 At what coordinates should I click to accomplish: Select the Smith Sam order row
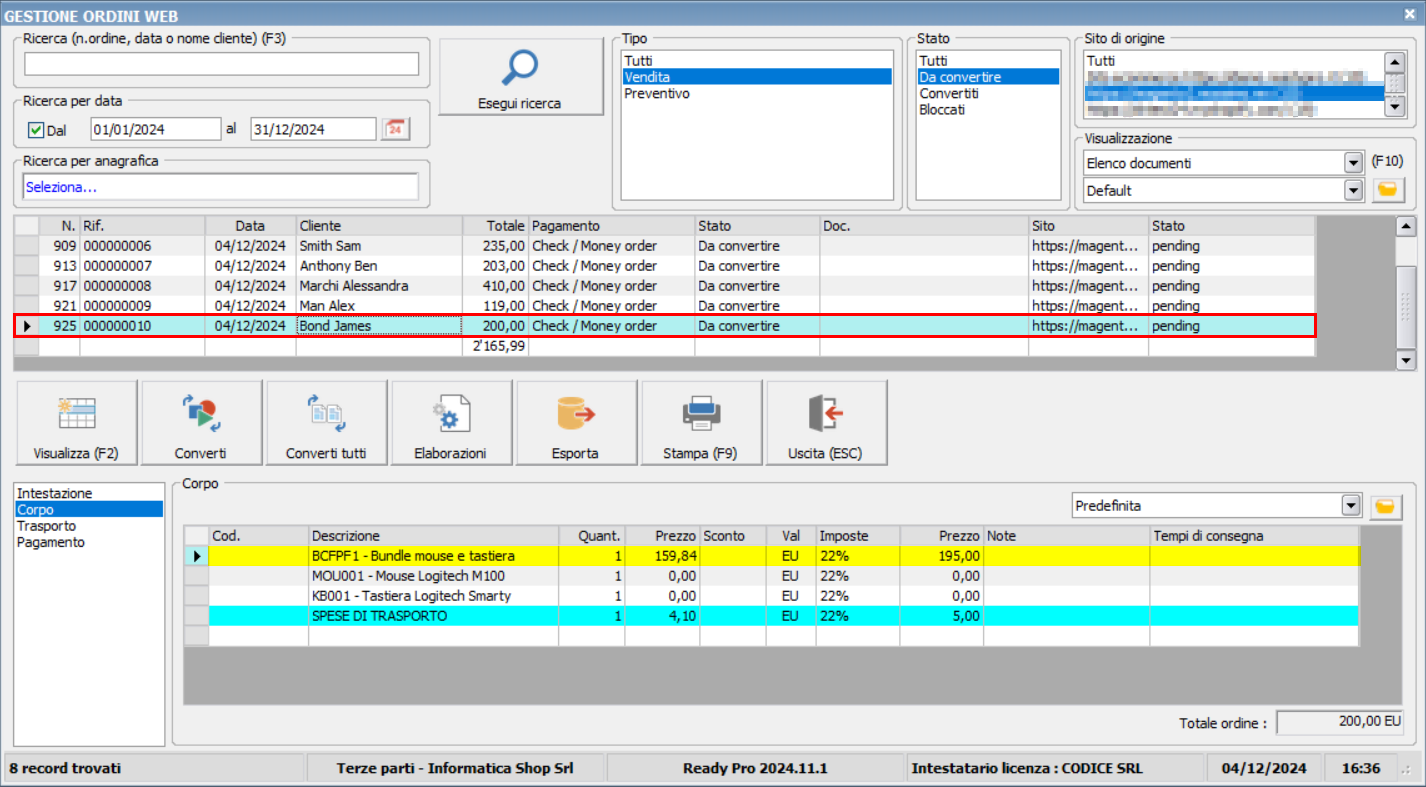pos(664,246)
